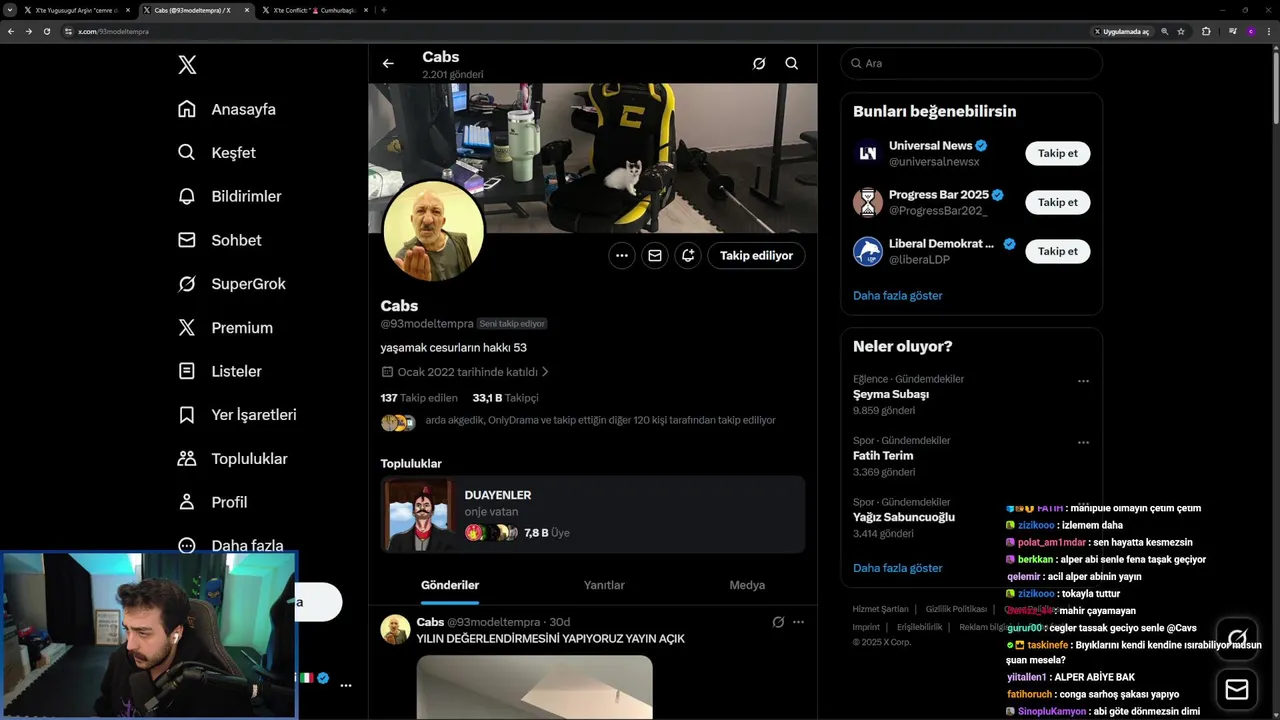
Task: Open the three dots menu on the Cabs post
Action: [x=798, y=622]
